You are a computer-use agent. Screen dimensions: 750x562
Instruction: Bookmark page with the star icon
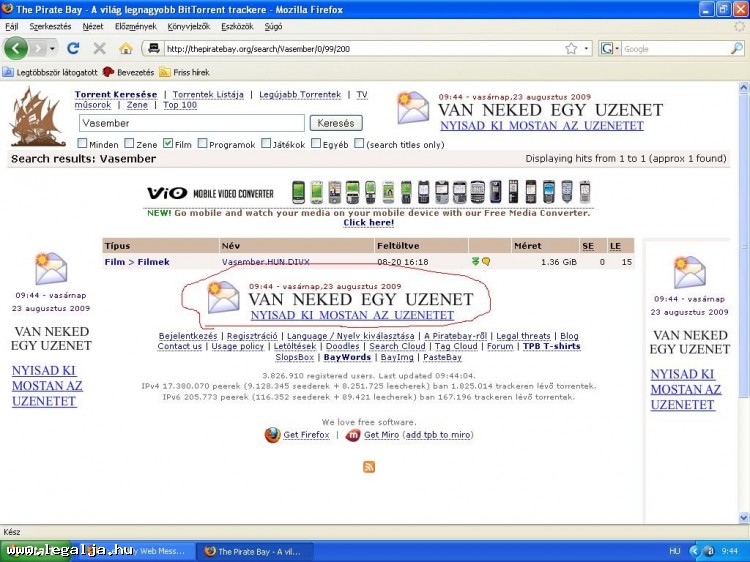[571, 48]
